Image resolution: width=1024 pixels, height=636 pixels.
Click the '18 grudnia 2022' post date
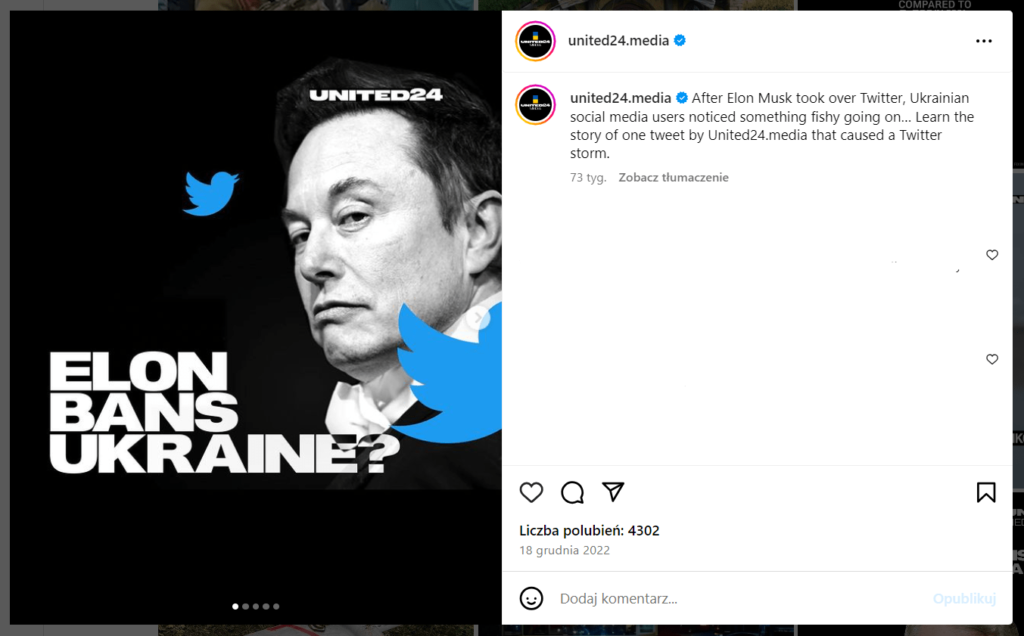click(564, 550)
